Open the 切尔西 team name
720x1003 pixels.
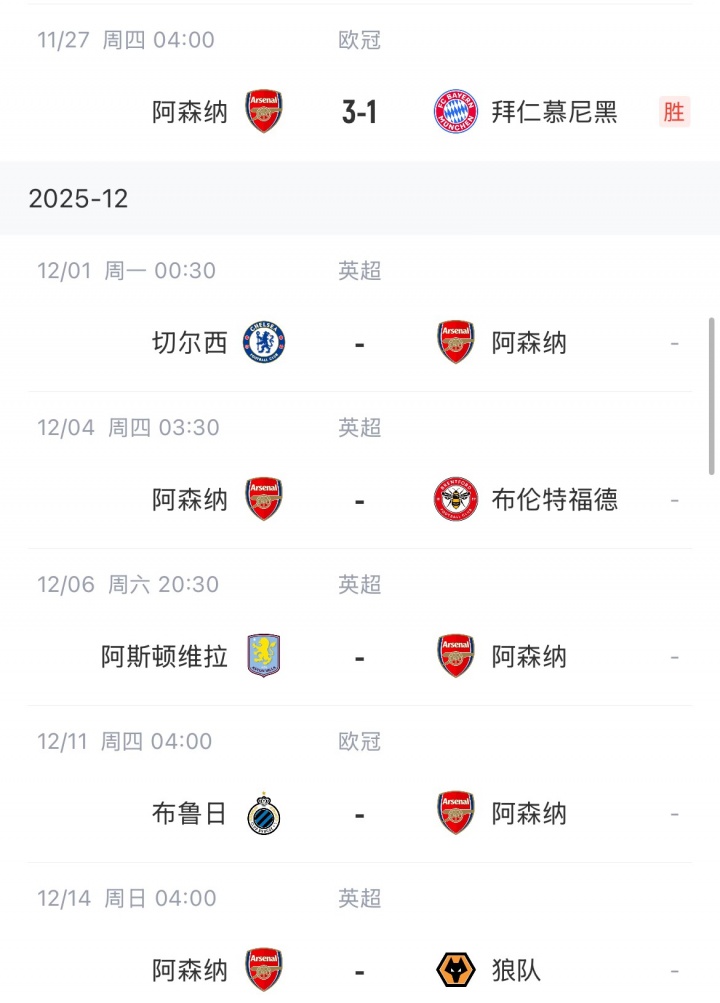coord(190,343)
